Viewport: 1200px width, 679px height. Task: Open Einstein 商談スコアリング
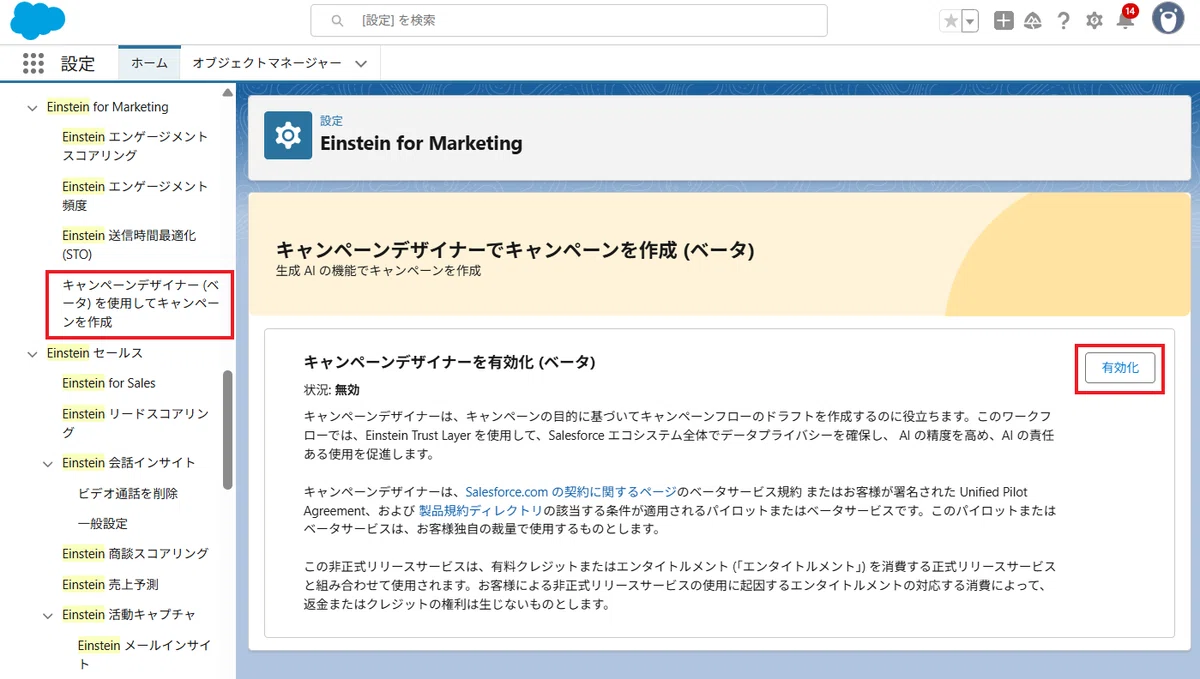135,554
